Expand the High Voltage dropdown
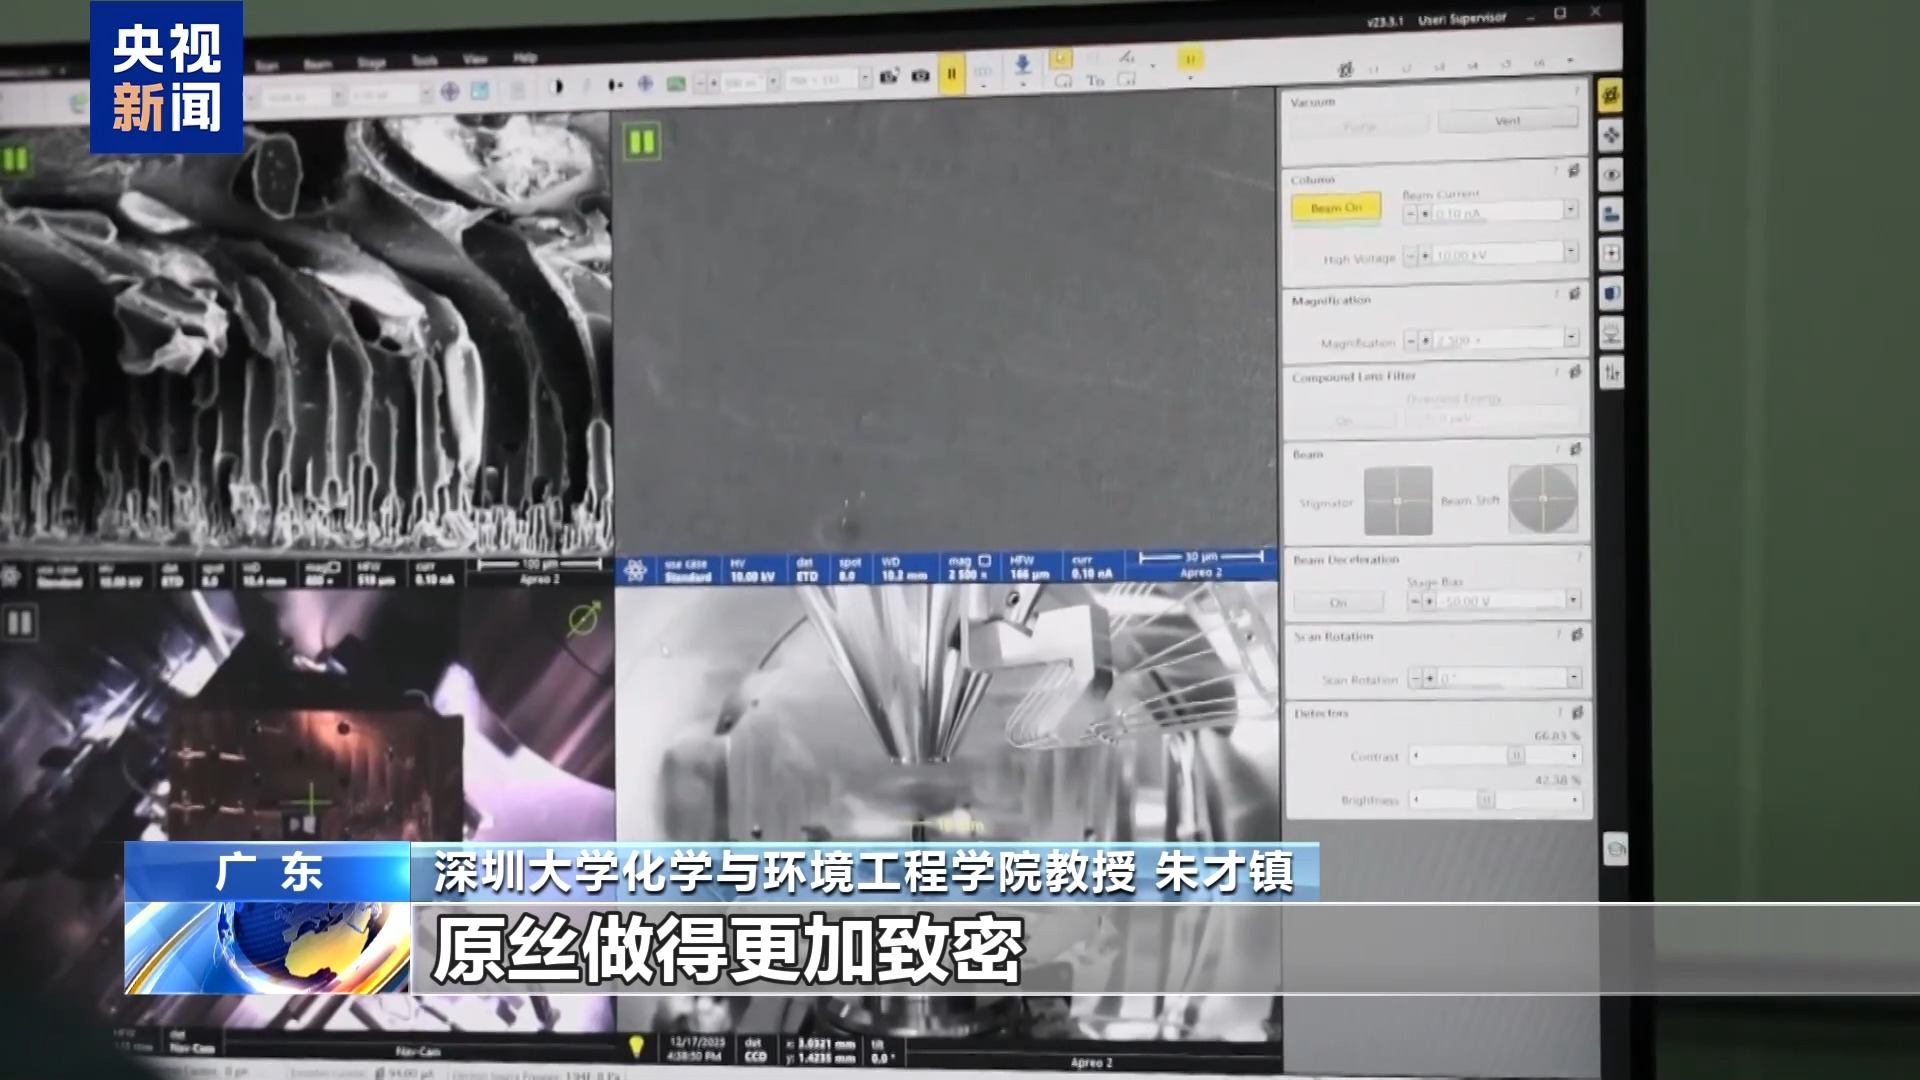This screenshot has height=1080, width=1920. pos(1570,252)
